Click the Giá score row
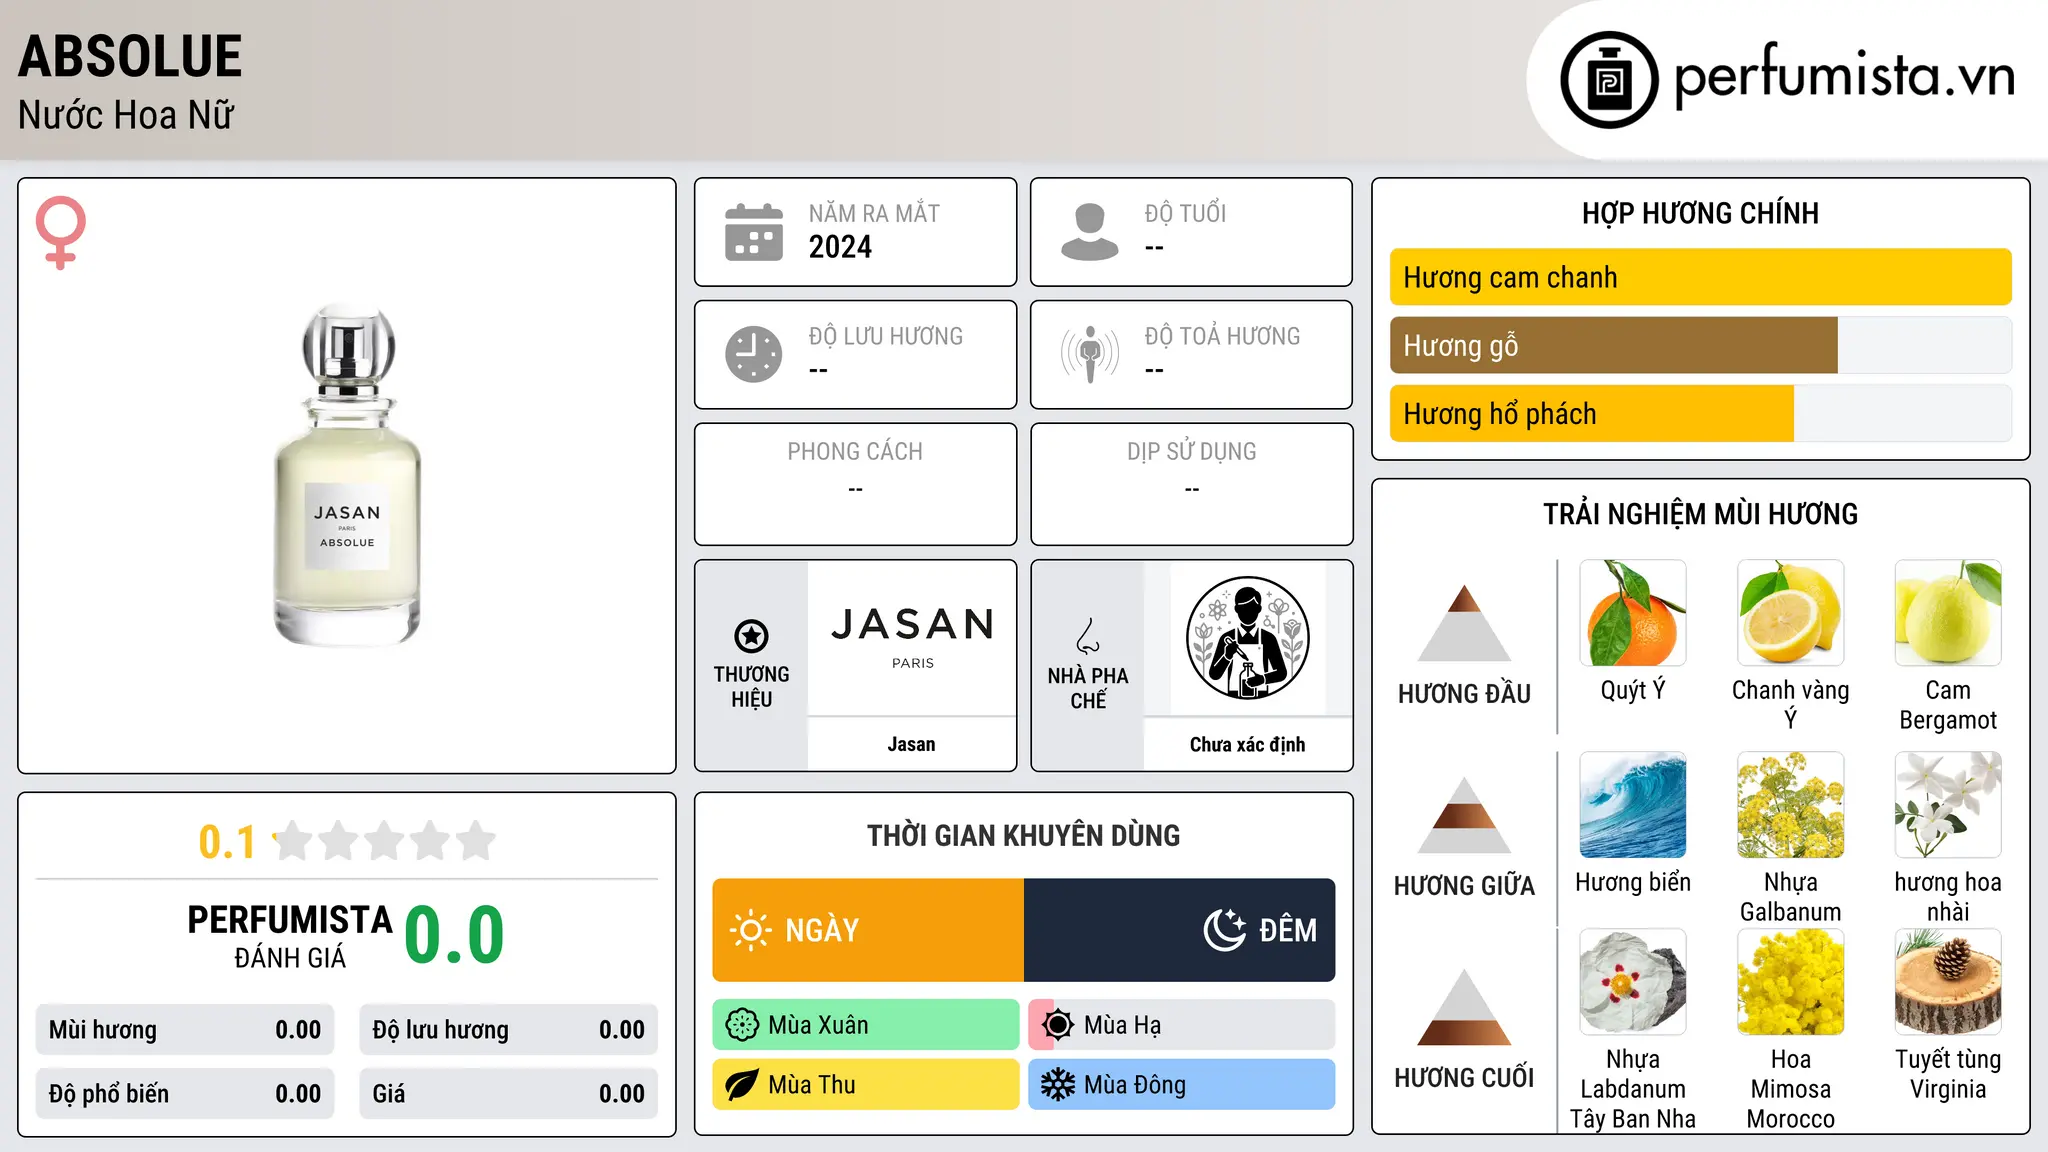2048x1152 pixels. 508,1094
